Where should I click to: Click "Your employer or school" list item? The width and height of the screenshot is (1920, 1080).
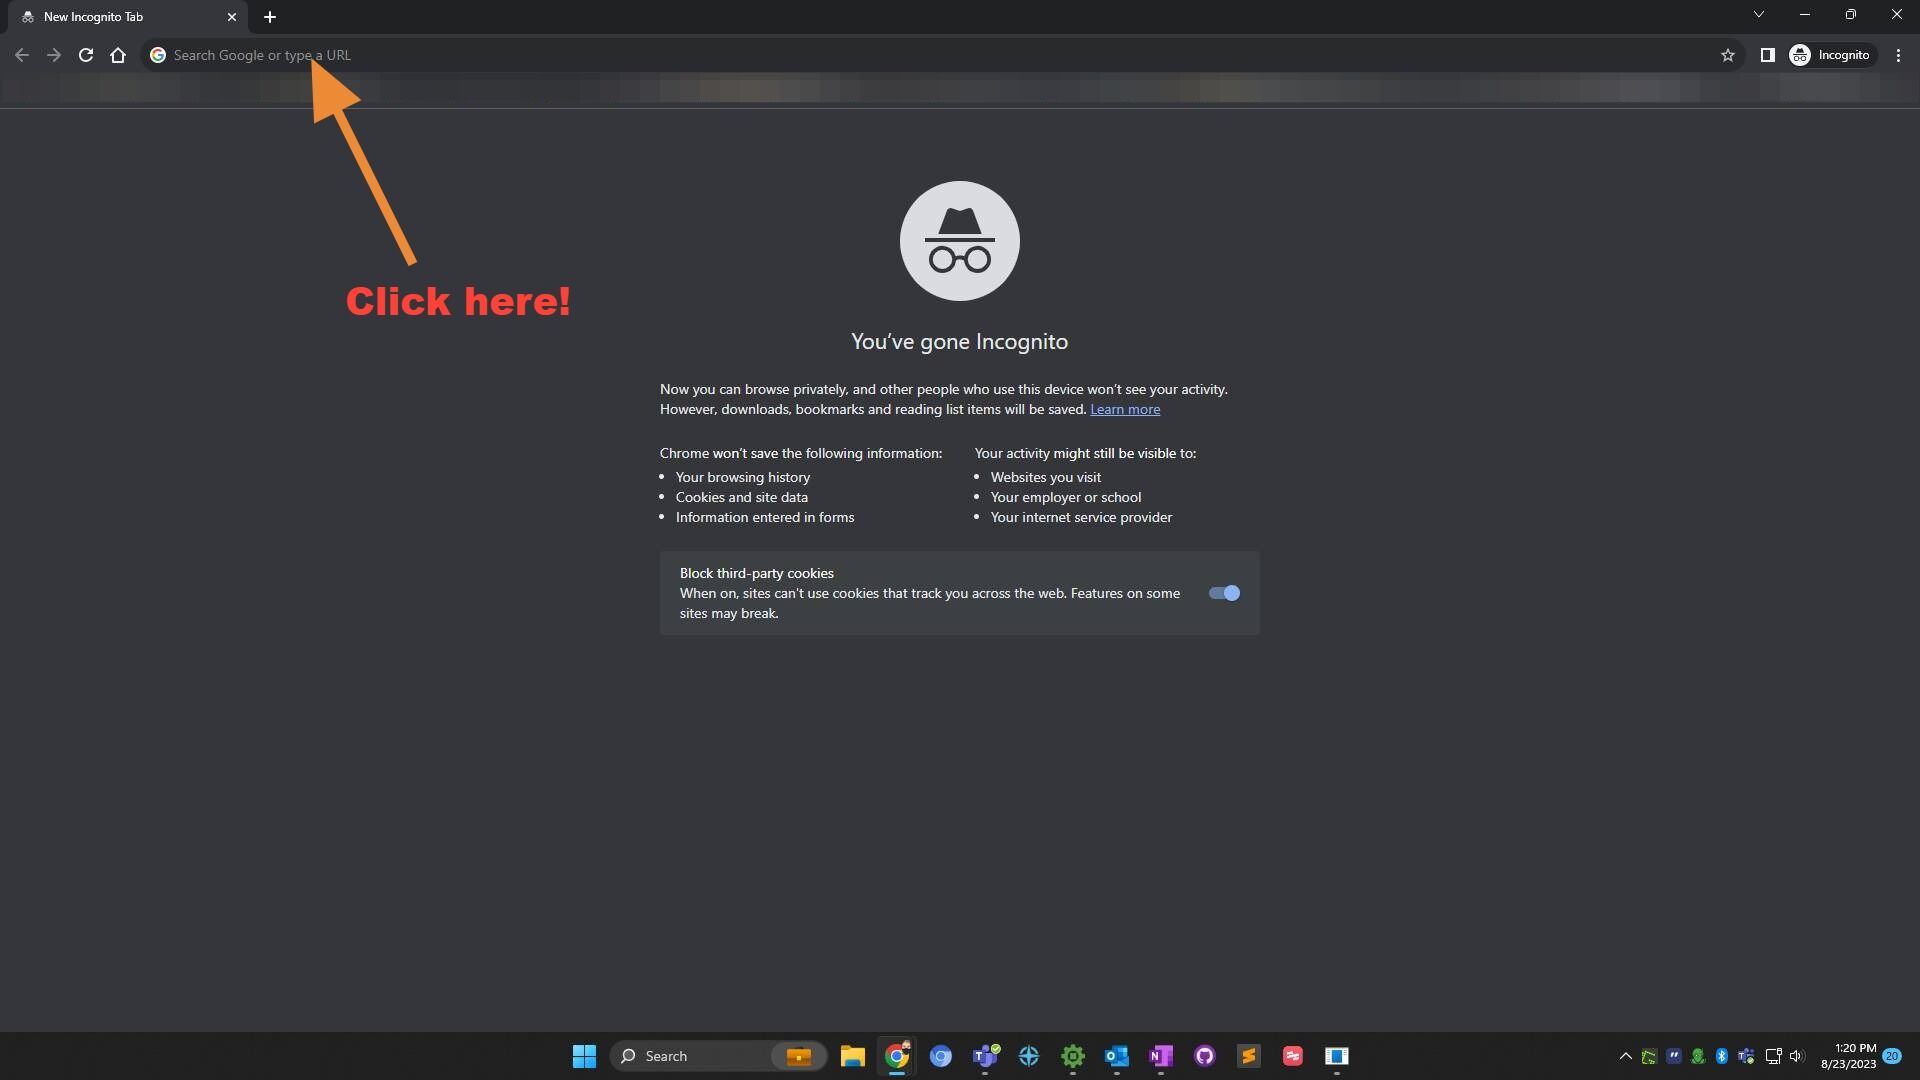(1066, 497)
